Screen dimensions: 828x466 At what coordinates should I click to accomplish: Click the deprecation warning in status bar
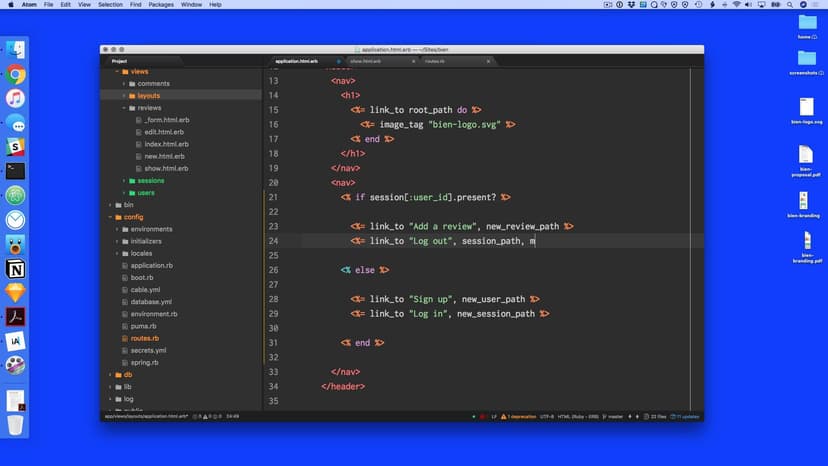(x=518, y=416)
